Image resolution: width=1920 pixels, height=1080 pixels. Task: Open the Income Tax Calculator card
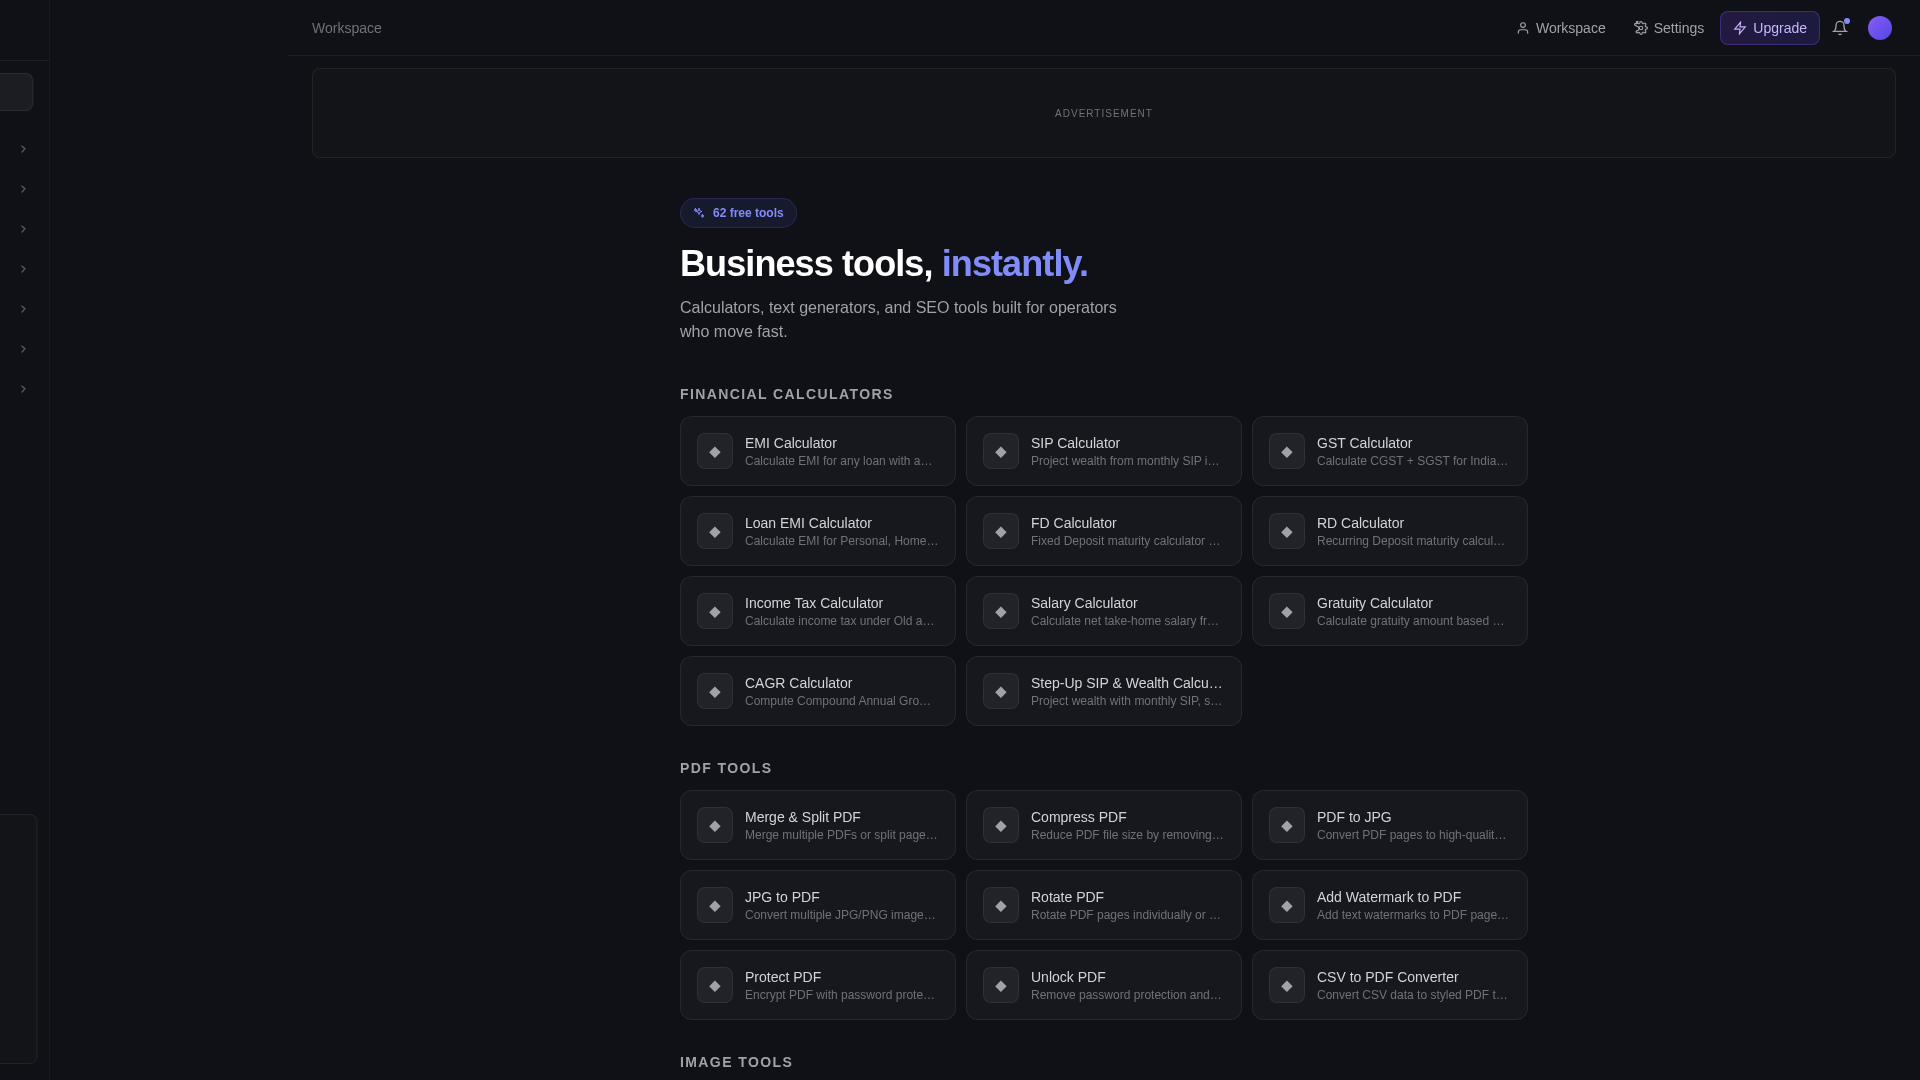[818, 611]
